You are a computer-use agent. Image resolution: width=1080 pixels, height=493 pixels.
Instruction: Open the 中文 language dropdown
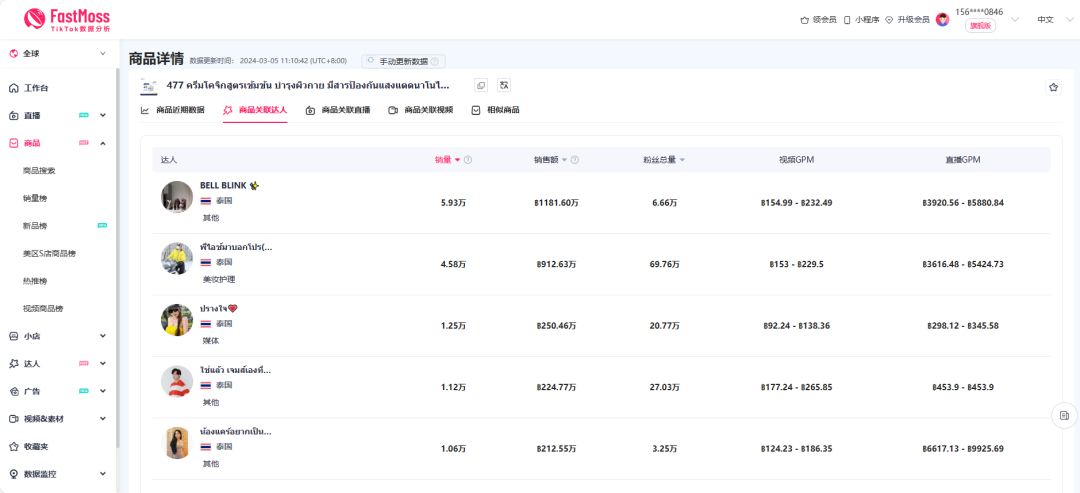pos(1045,19)
